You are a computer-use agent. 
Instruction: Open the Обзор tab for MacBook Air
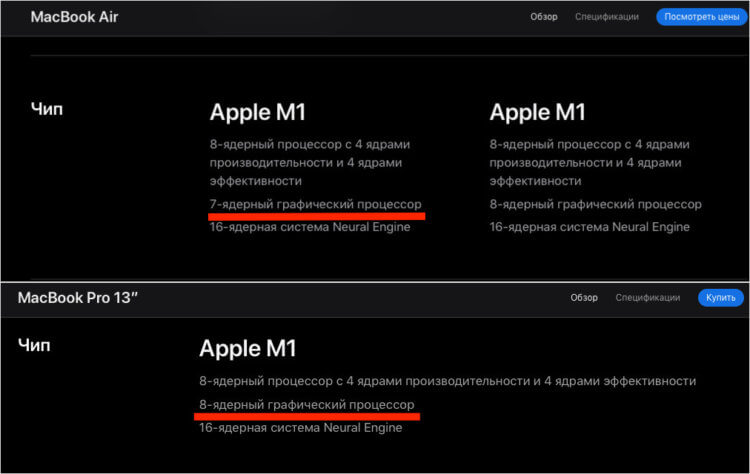544,17
